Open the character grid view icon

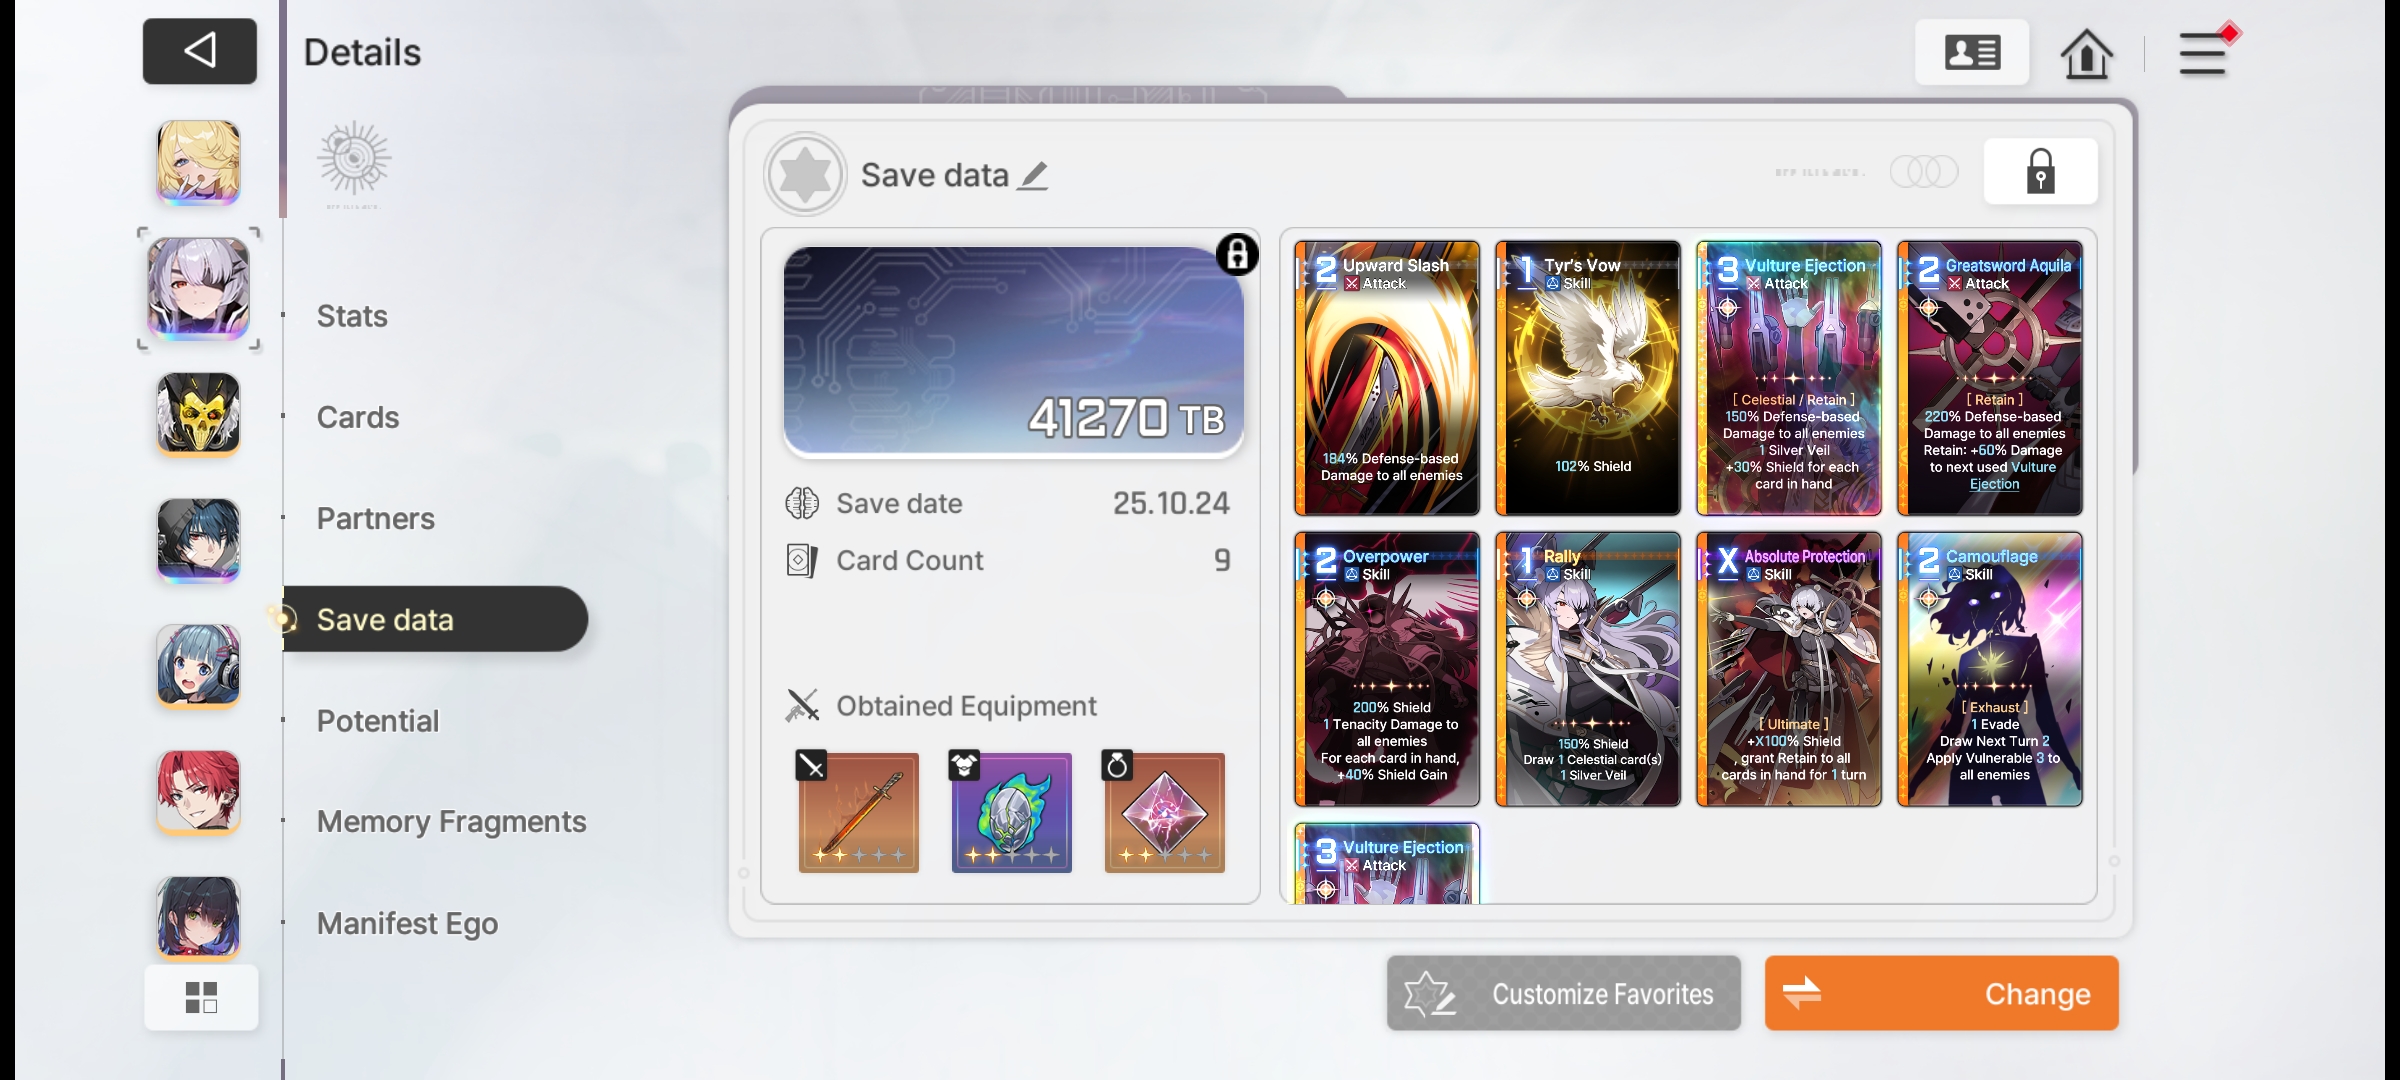201,997
